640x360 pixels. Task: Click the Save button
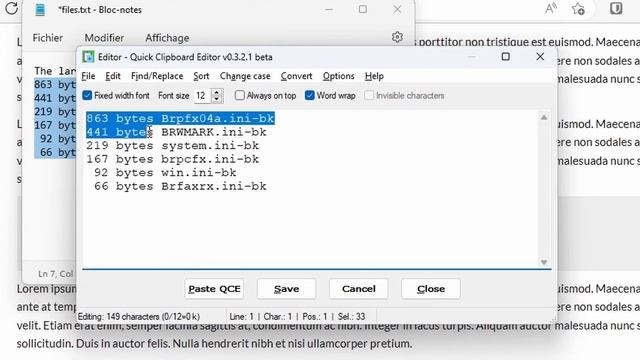[x=287, y=289]
